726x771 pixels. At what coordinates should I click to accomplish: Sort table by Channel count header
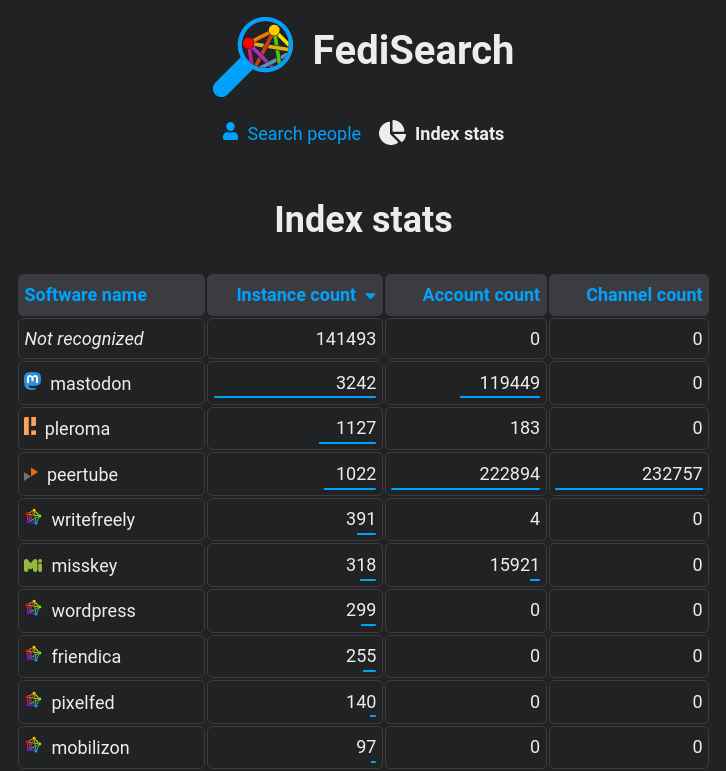[643, 295]
